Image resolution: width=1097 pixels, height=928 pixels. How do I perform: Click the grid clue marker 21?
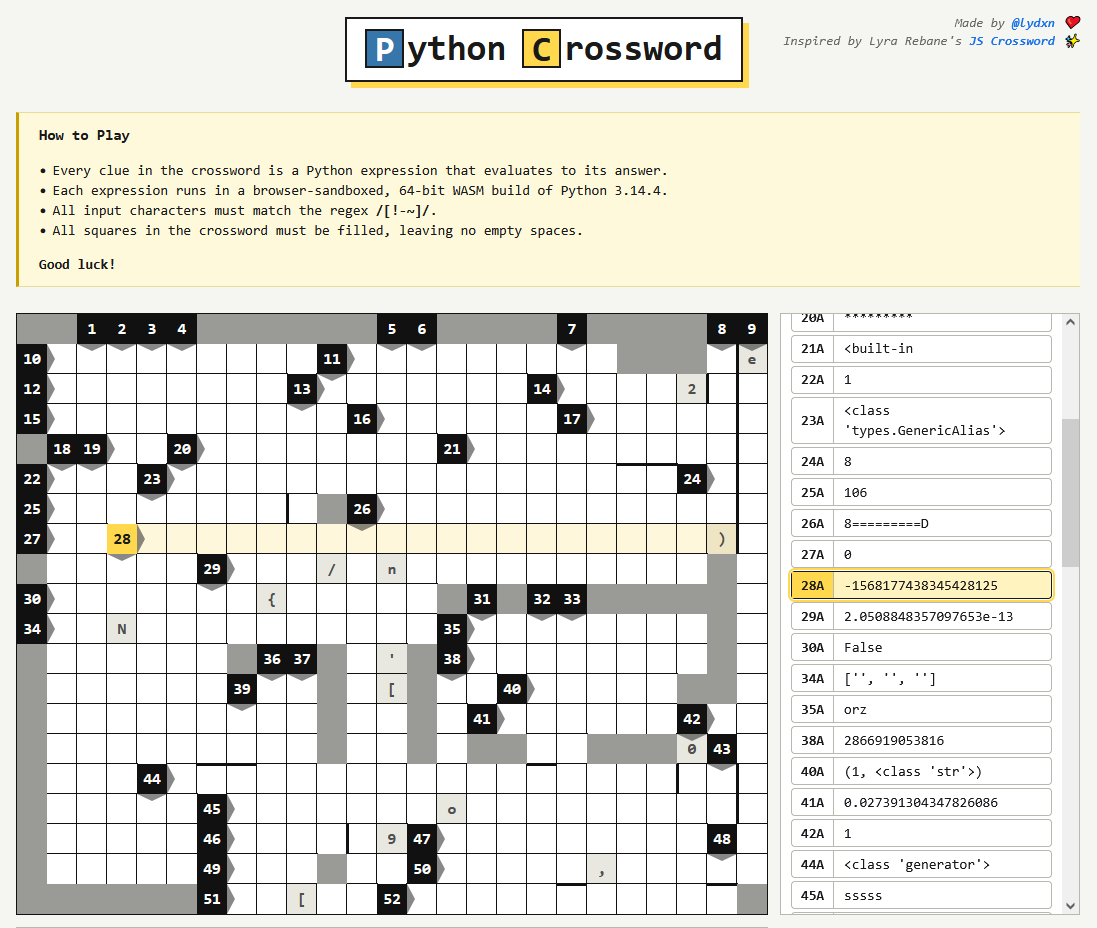tap(452, 449)
